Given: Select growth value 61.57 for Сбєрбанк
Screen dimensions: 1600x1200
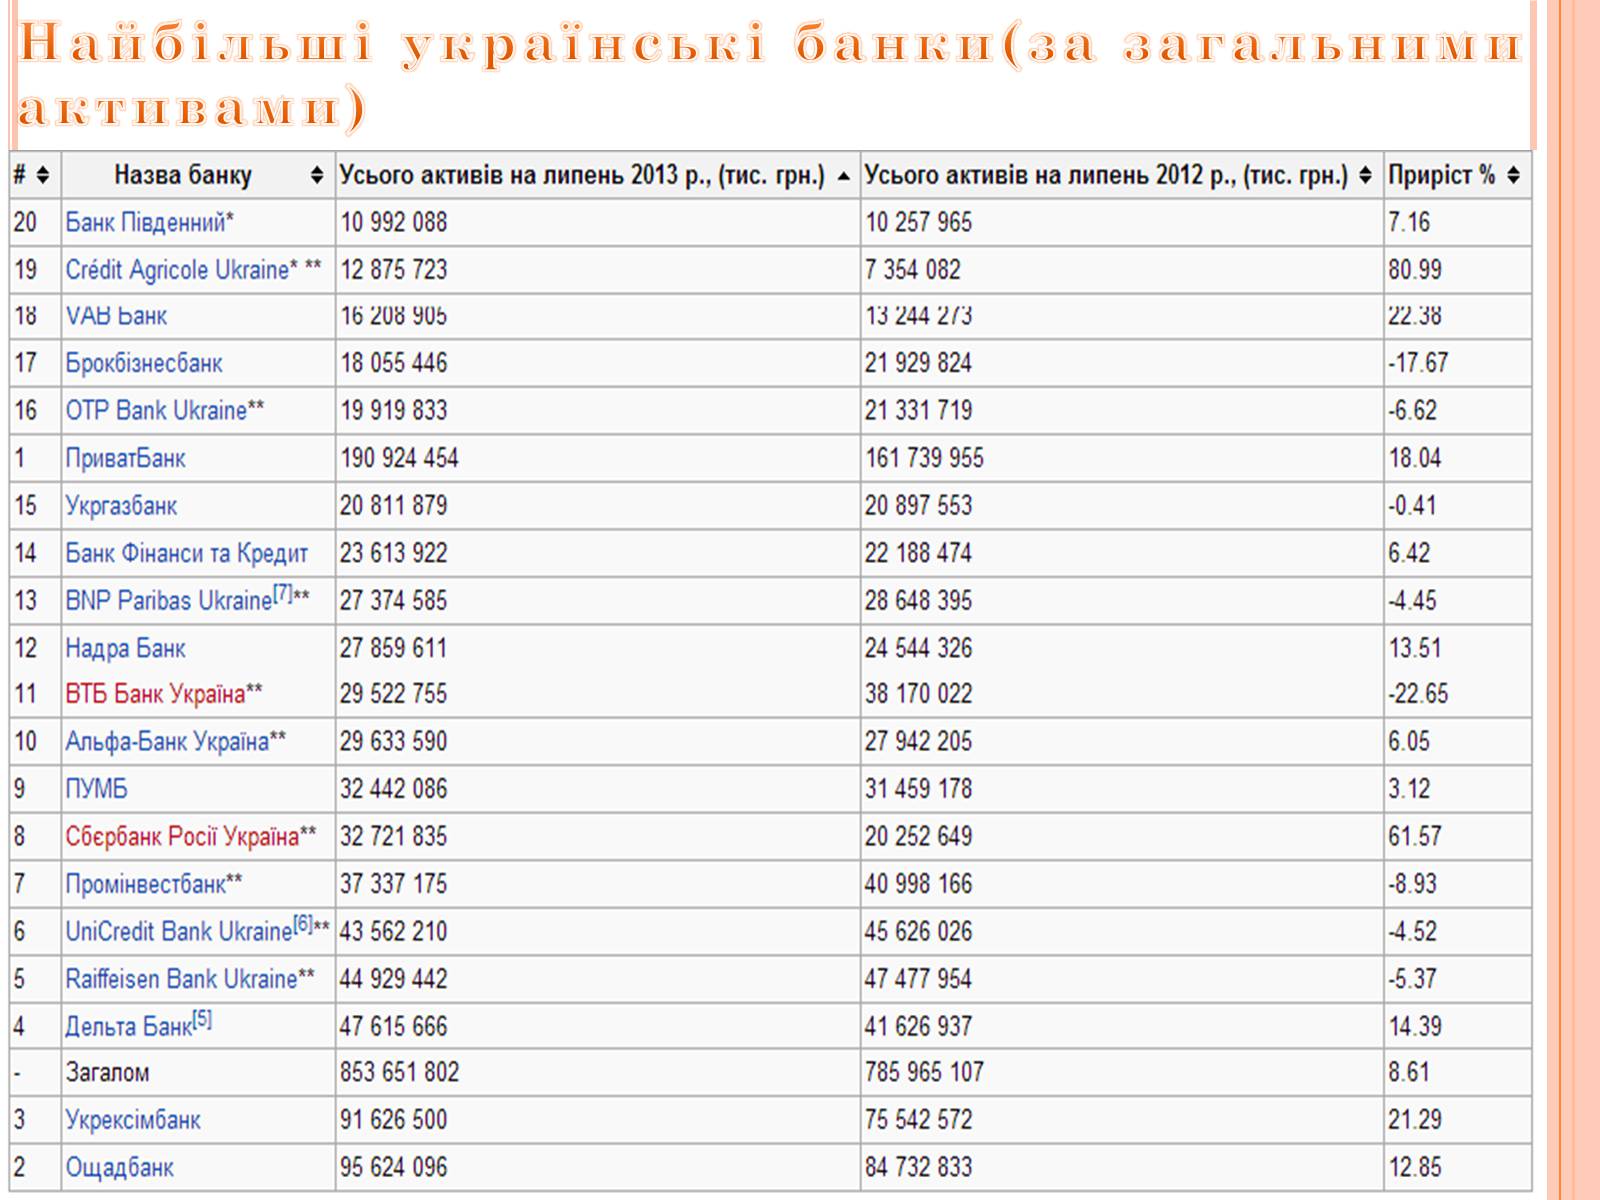Looking at the screenshot, I should click(x=1415, y=837).
